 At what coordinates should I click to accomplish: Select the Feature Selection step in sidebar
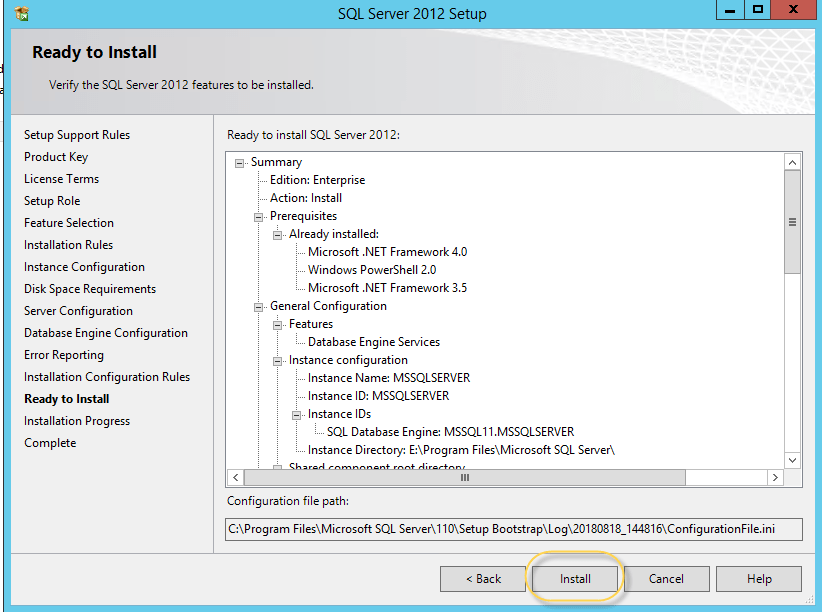coord(69,223)
